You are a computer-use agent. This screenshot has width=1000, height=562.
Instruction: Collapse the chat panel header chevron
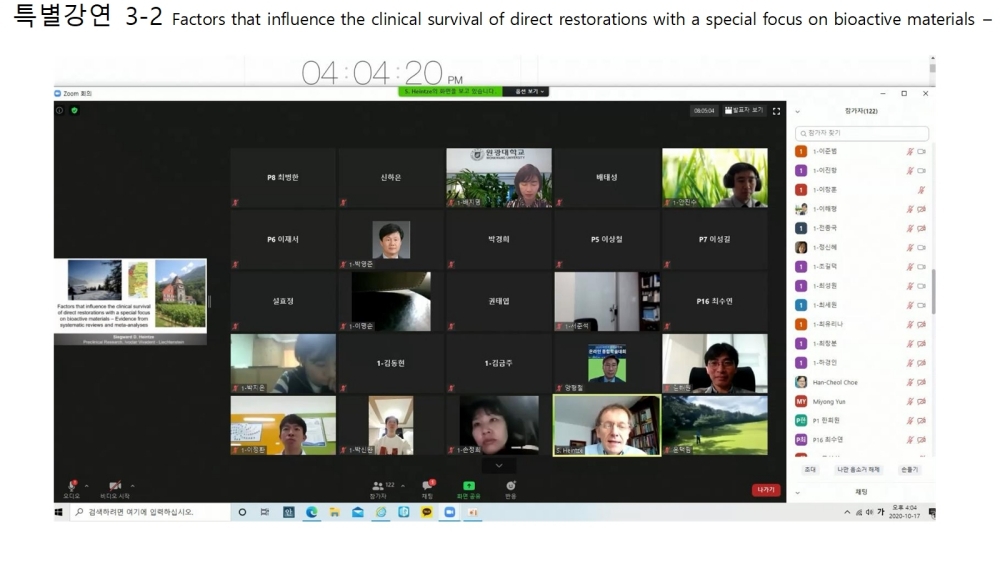[797, 492]
